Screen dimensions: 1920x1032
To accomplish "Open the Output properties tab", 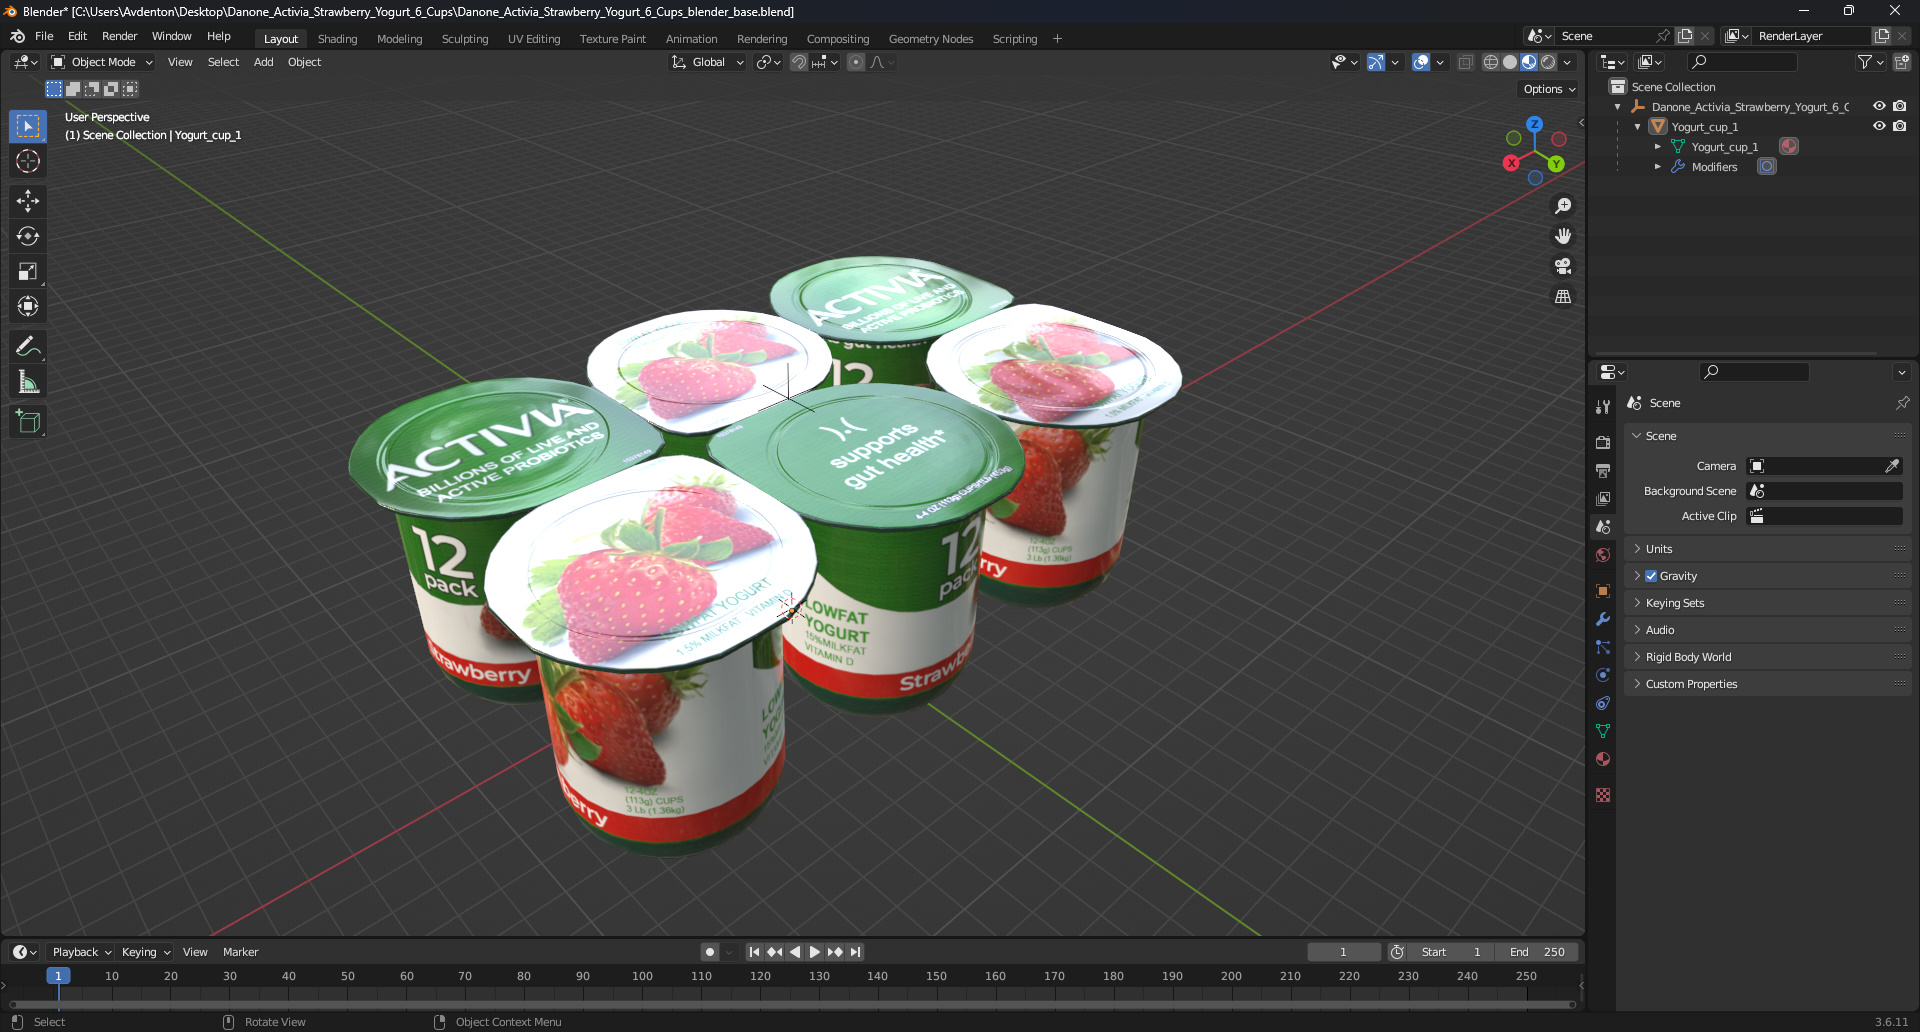I will tap(1603, 470).
